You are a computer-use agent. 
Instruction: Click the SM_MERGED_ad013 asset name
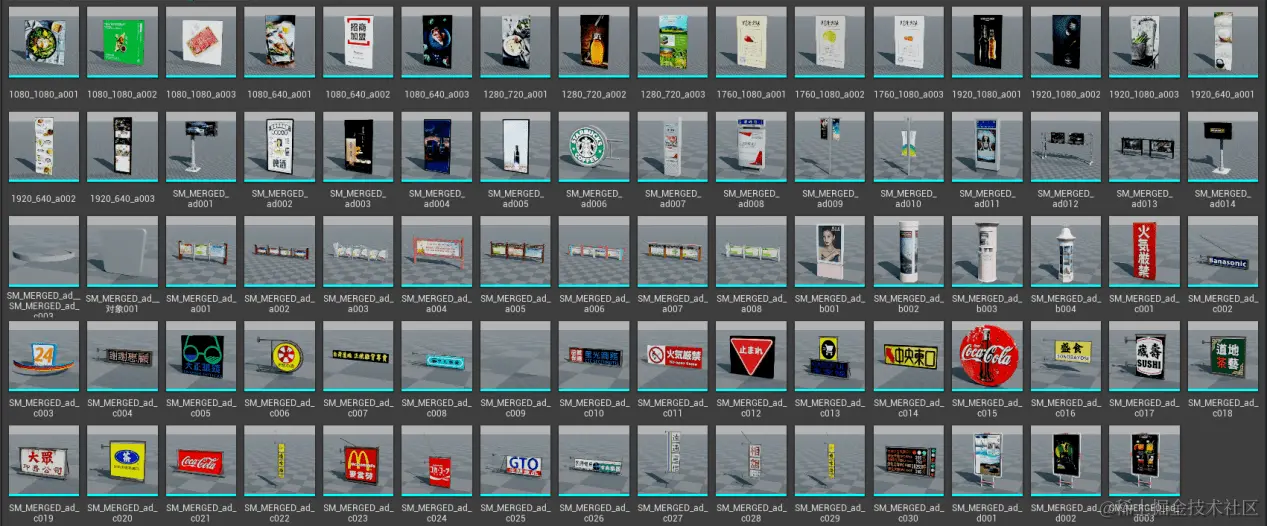1144,198
